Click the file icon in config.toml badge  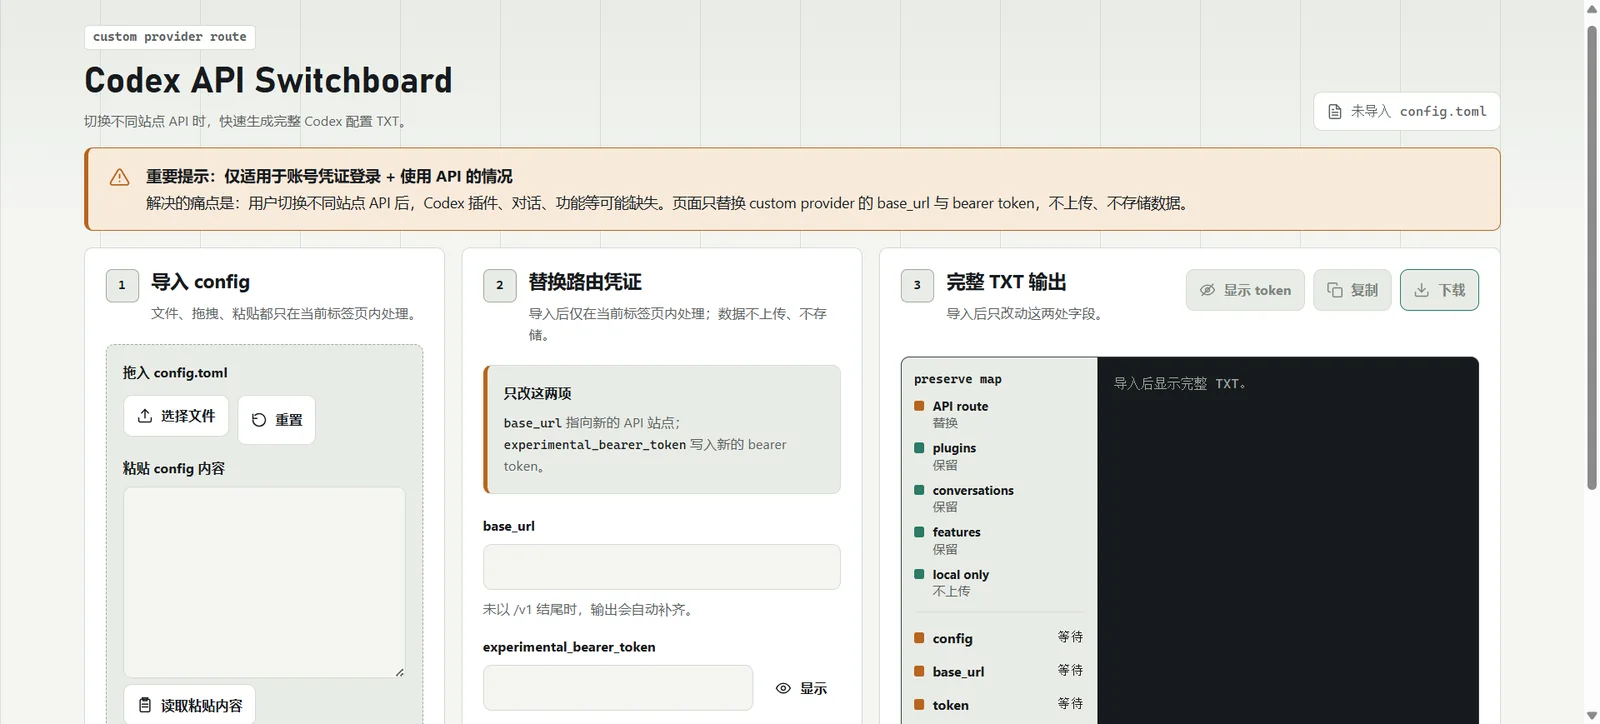point(1335,112)
